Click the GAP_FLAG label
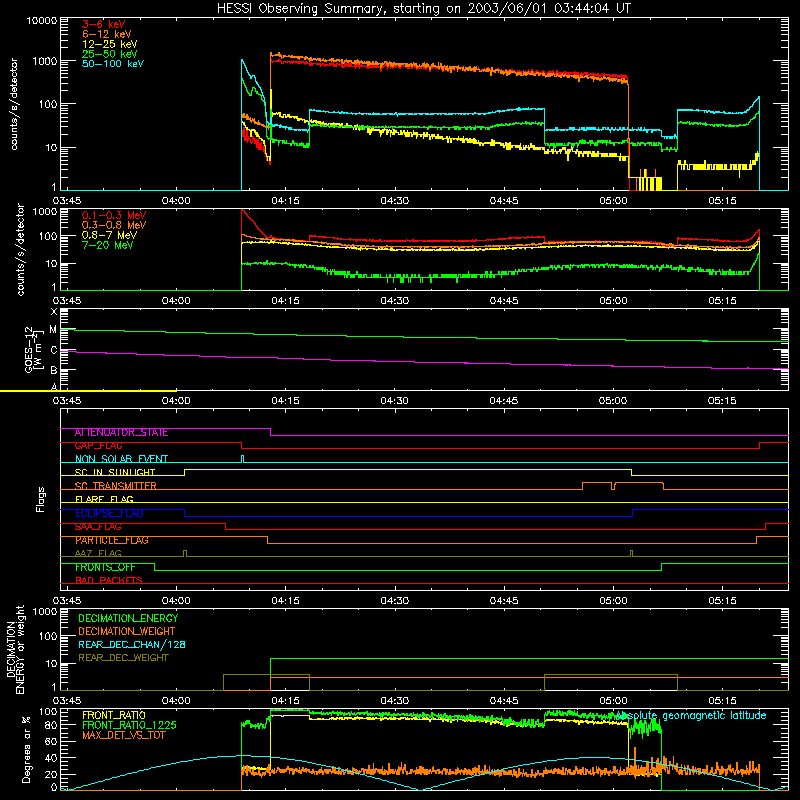 (98, 446)
